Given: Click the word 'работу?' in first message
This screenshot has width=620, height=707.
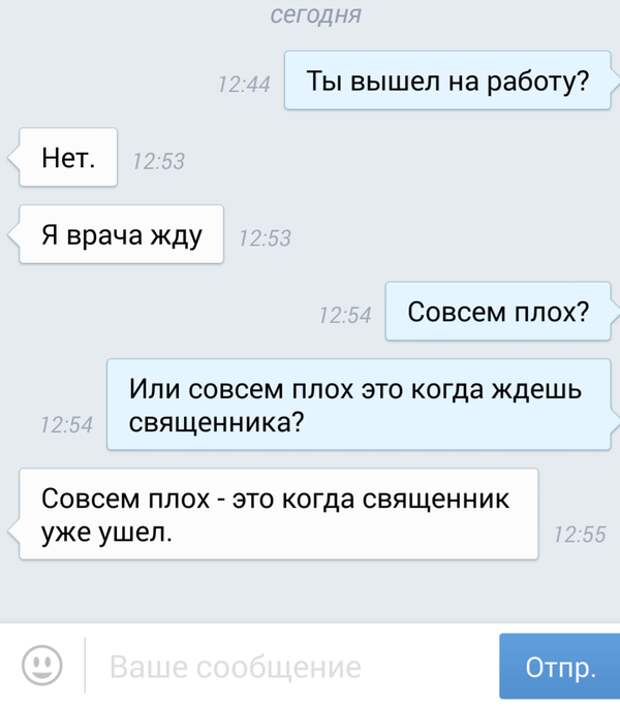Looking at the screenshot, I should 538,82.
